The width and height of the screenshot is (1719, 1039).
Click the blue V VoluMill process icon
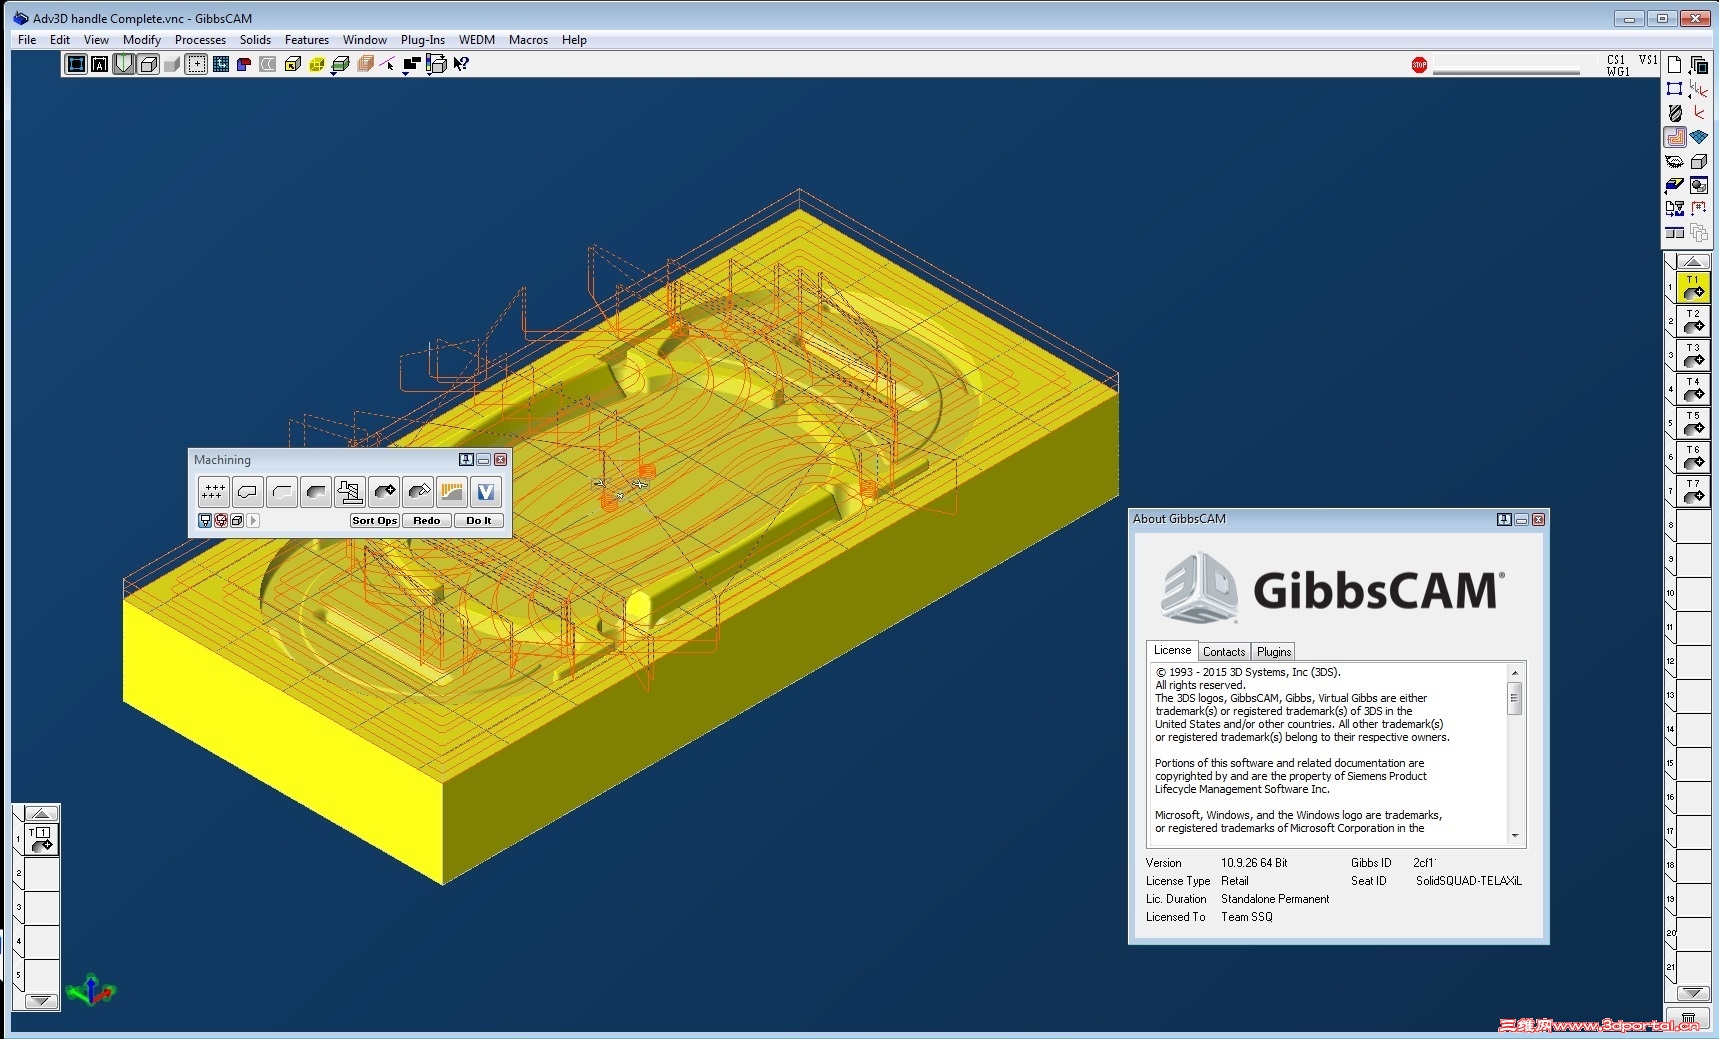486,491
